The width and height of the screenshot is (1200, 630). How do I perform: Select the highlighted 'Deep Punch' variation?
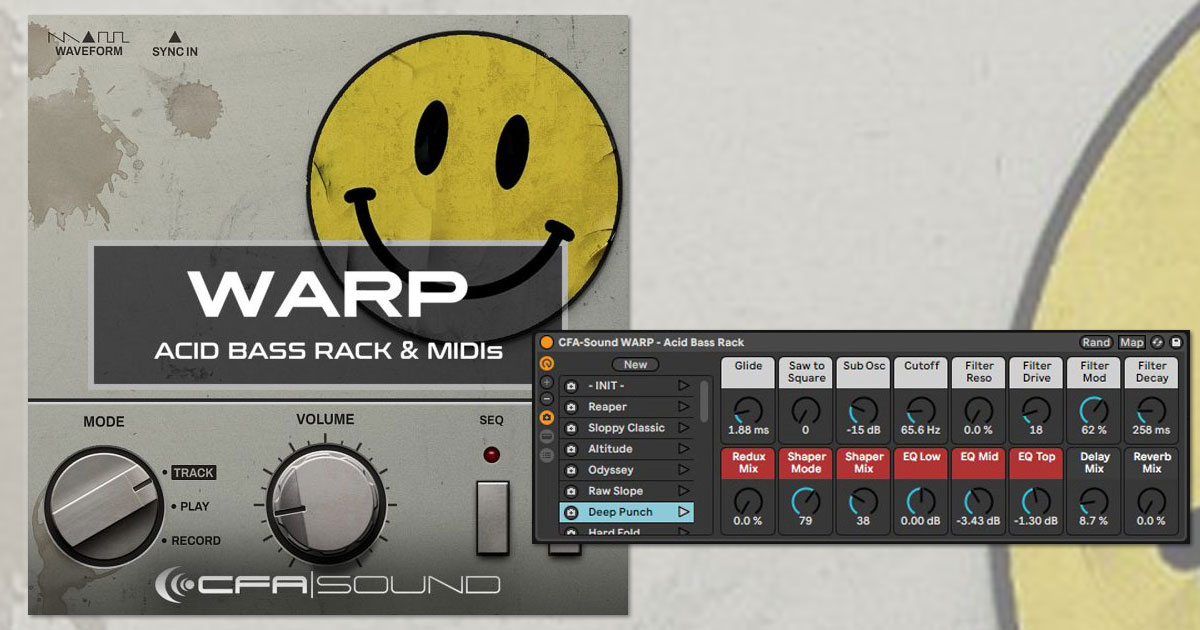[x=627, y=512]
